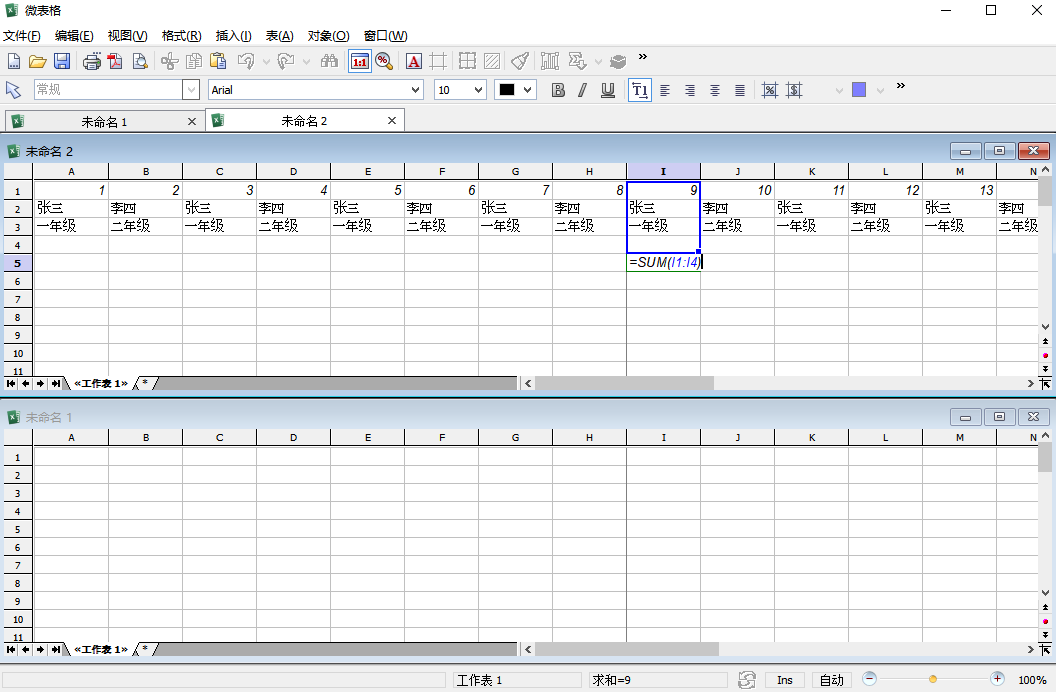Copy selection with the copy icon
The image size is (1056, 692).
point(194,61)
